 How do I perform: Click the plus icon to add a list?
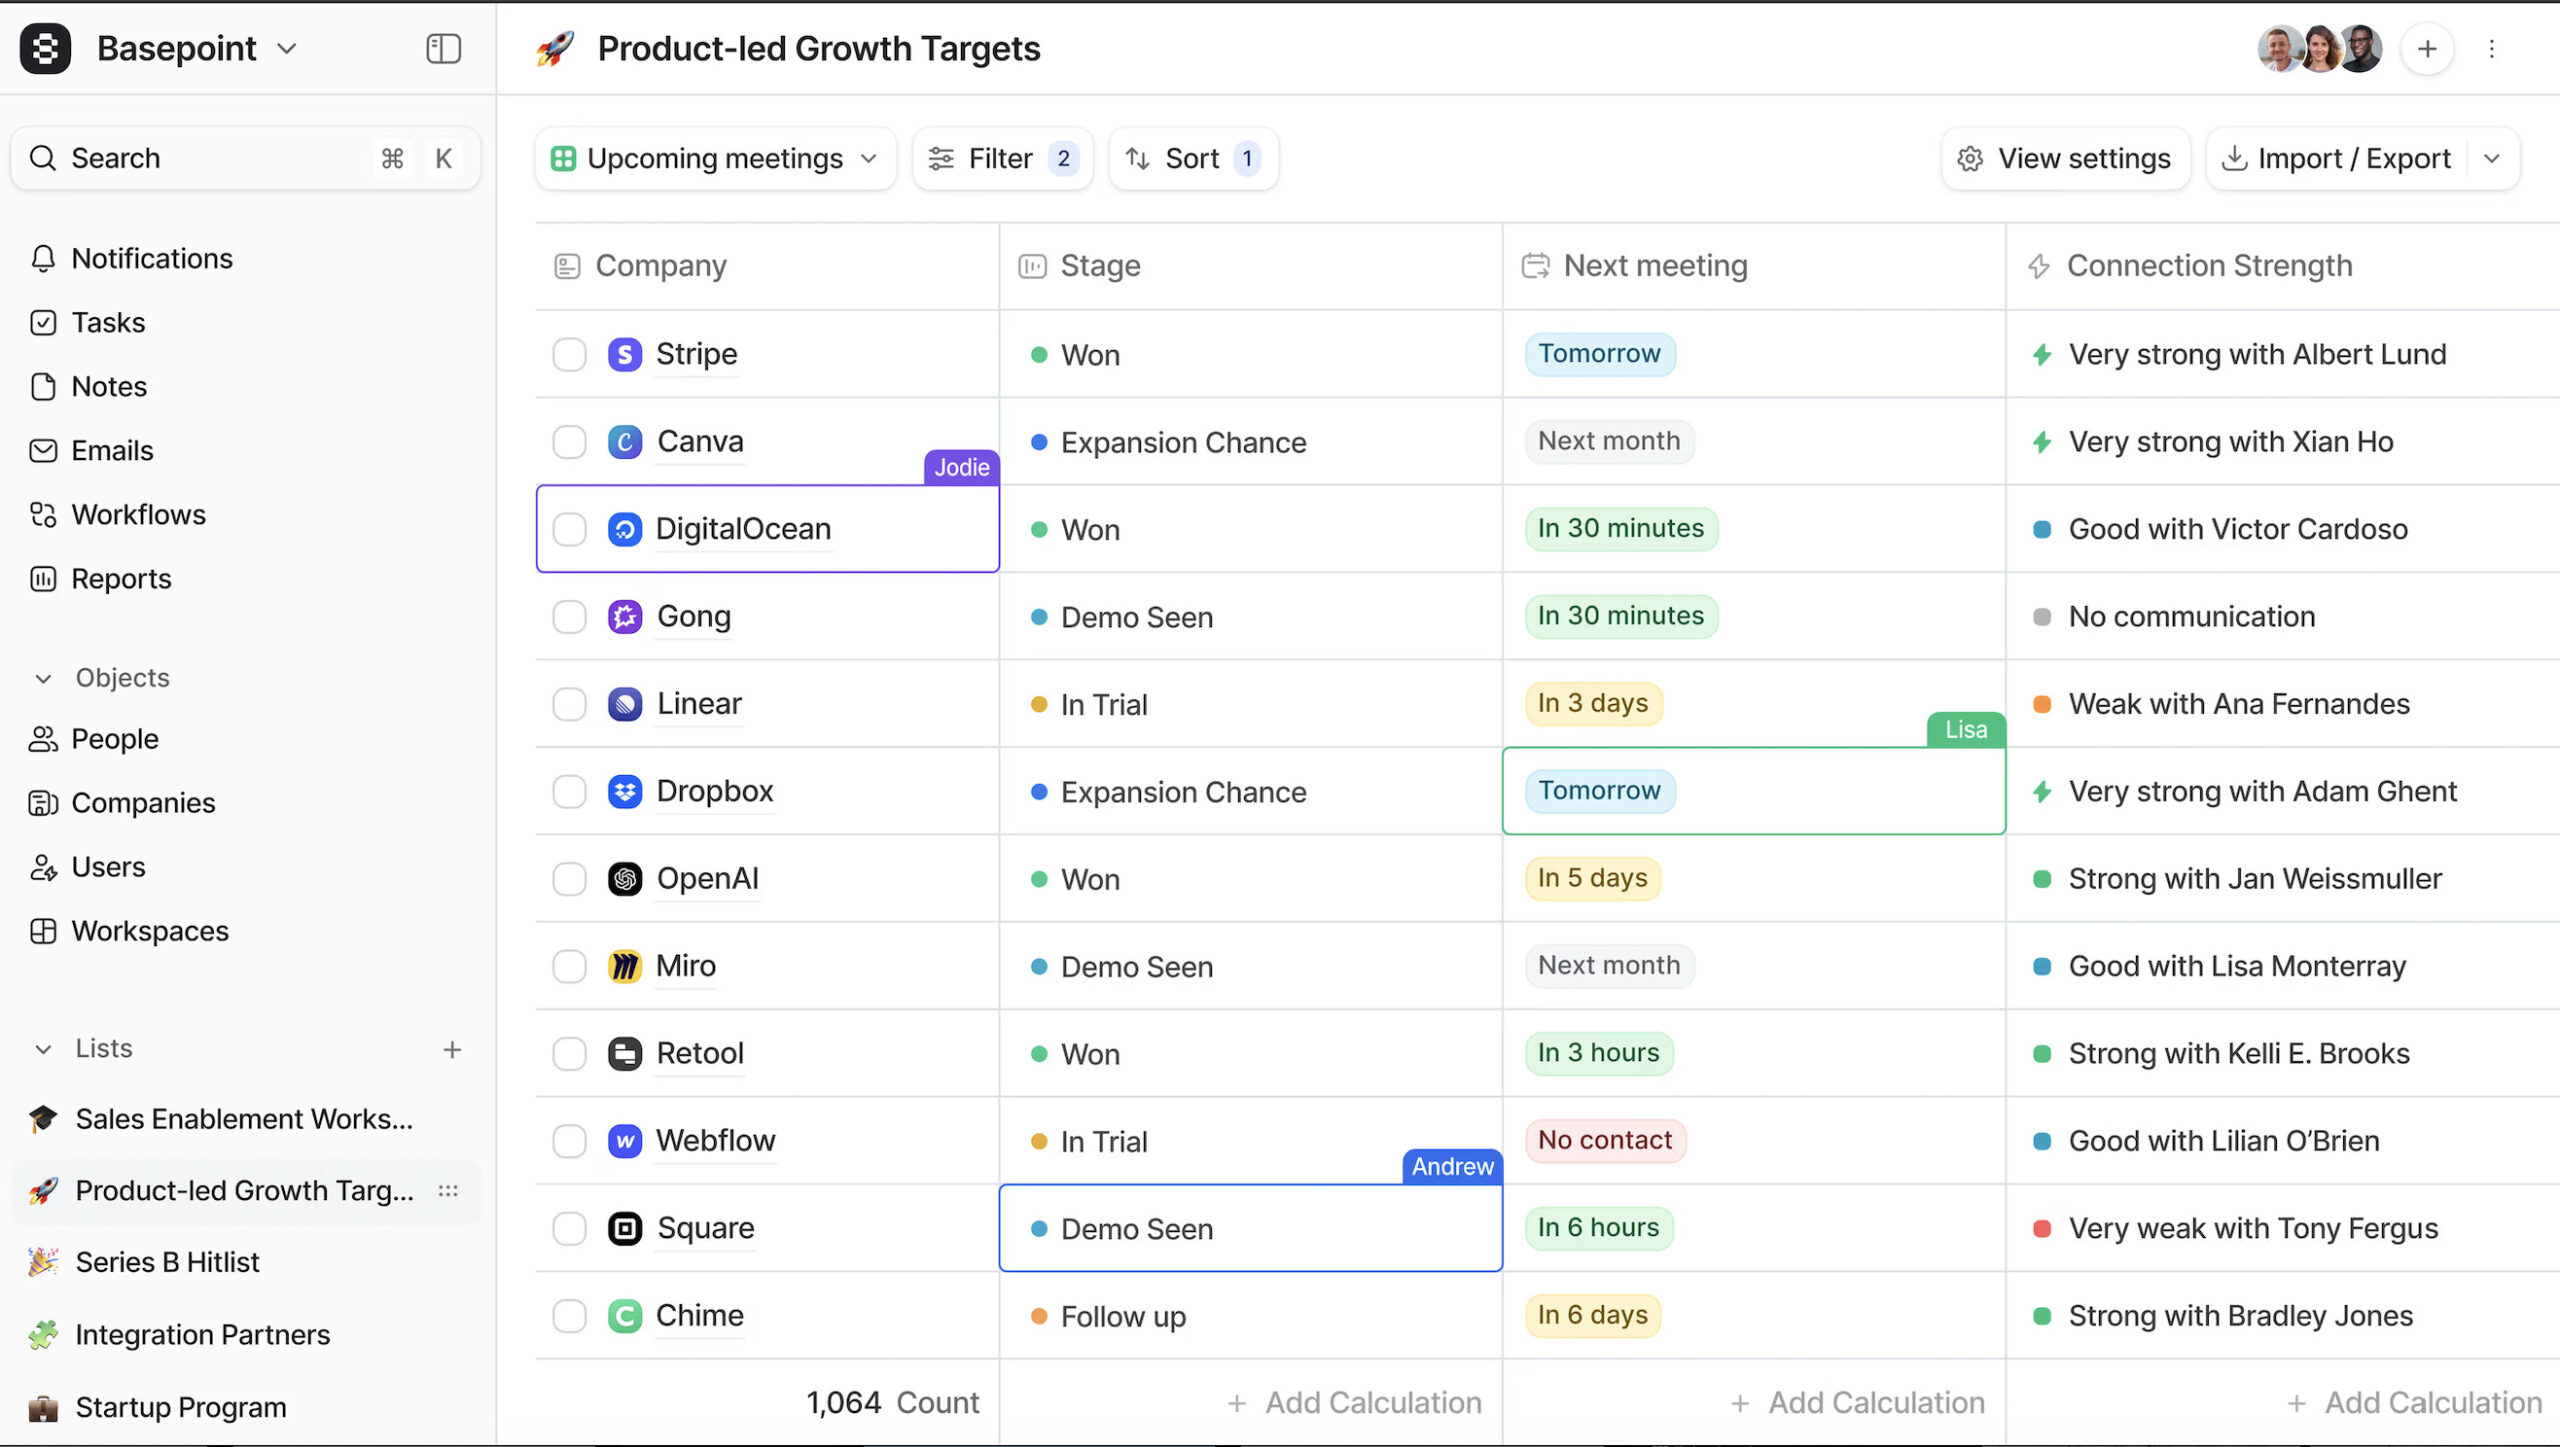tap(452, 1049)
